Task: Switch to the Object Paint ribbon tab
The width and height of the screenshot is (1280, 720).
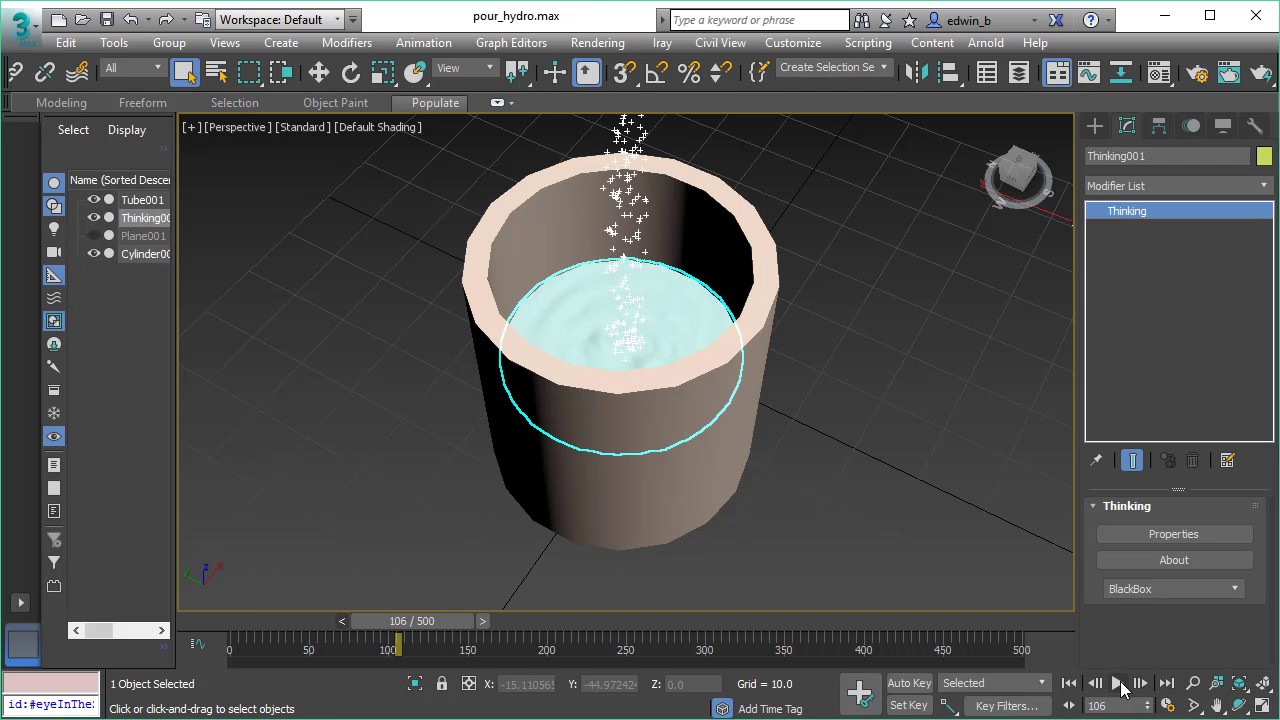Action: point(335,103)
